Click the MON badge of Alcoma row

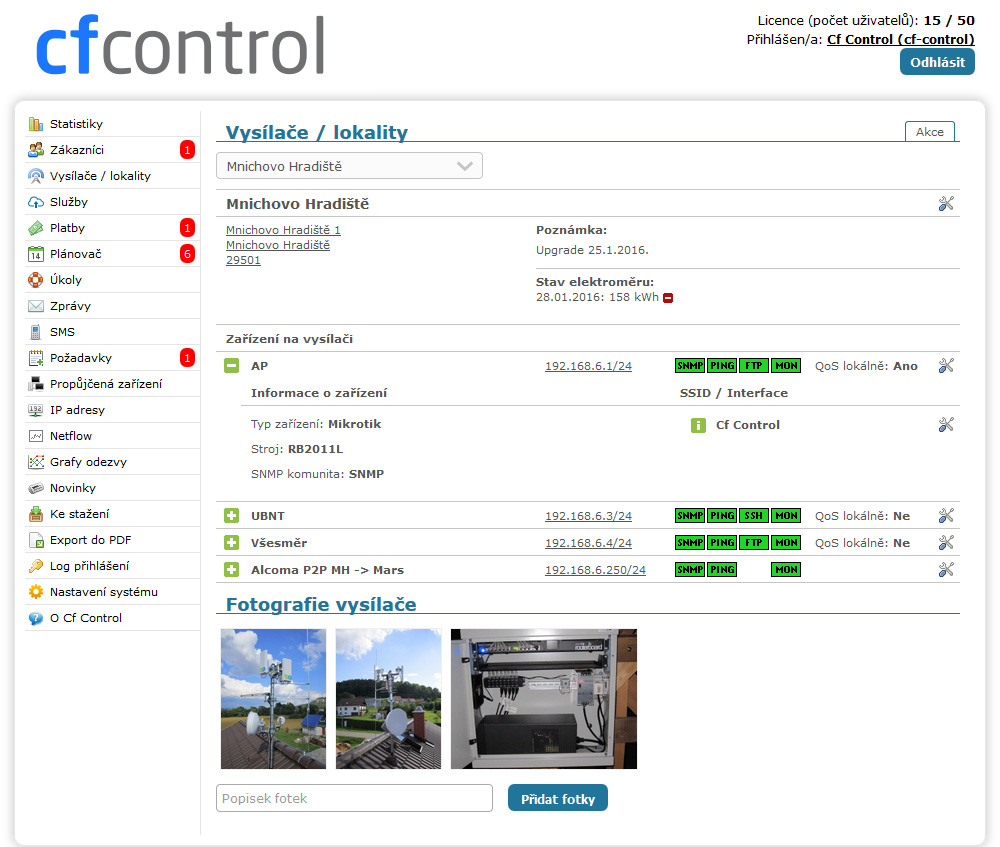[x=786, y=570]
